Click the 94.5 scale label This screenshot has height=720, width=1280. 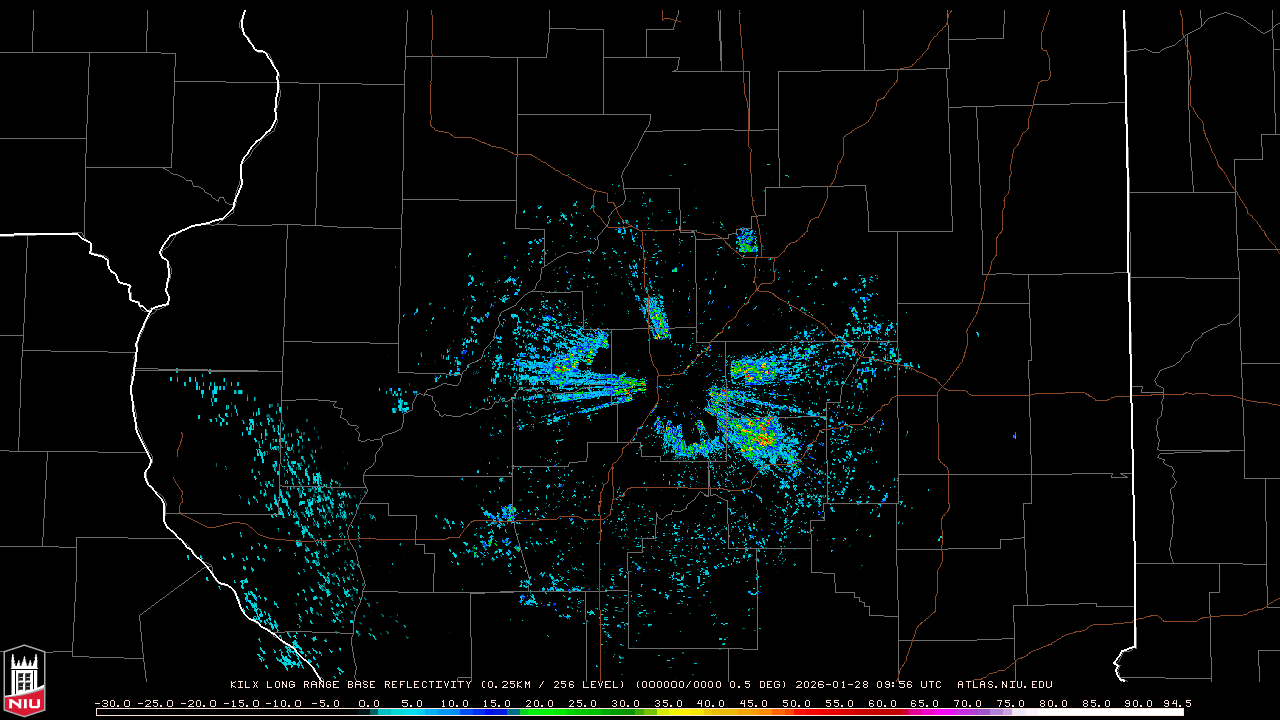(1175, 703)
